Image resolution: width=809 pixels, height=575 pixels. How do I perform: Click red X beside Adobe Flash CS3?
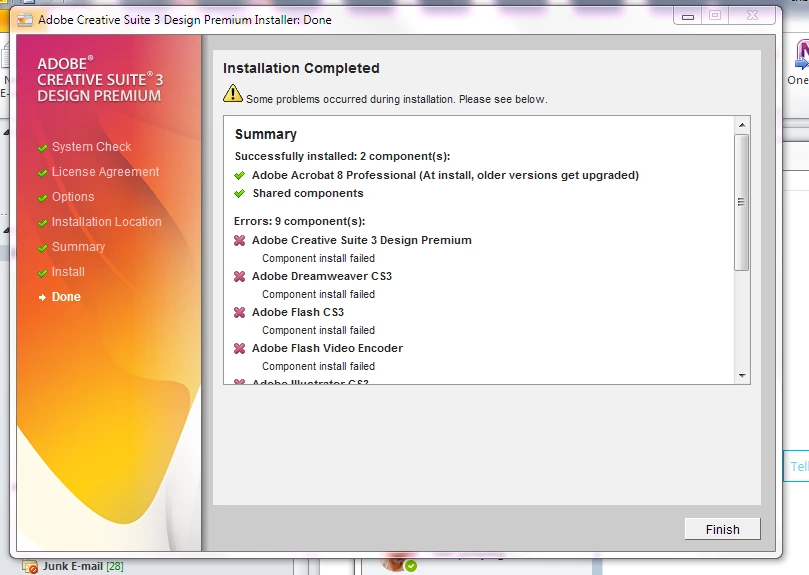click(239, 312)
